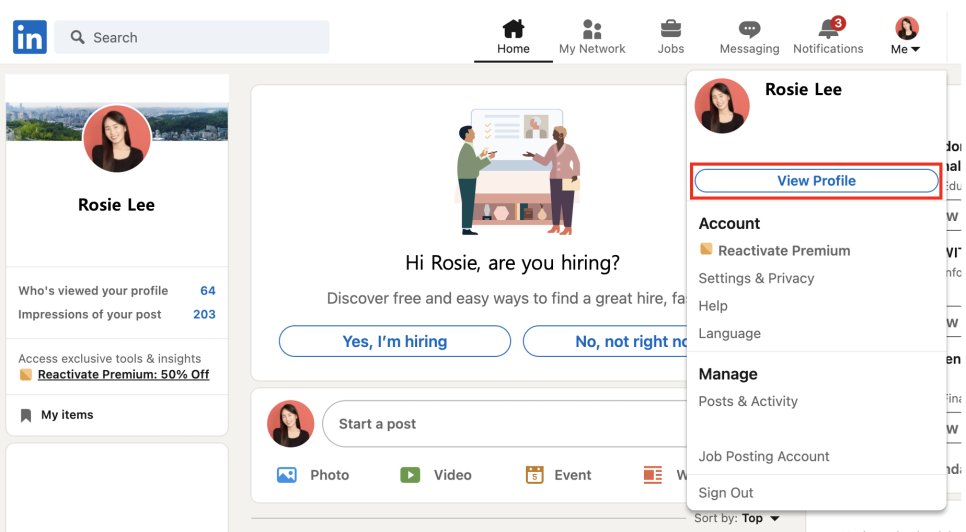This screenshot has width=966, height=532.
Task: Toggle the Me dropdown caret
Action: (915, 49)
